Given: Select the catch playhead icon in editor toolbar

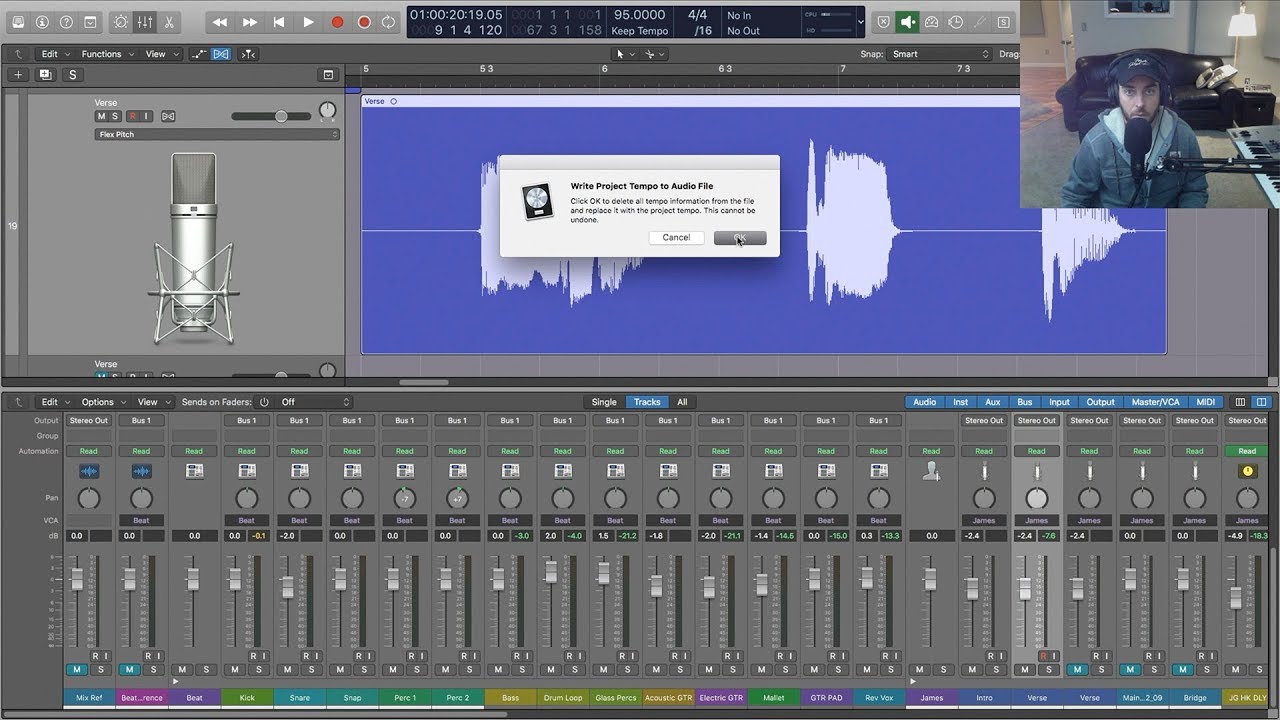Looking at the screenshot, I should [x=247, y=53].
